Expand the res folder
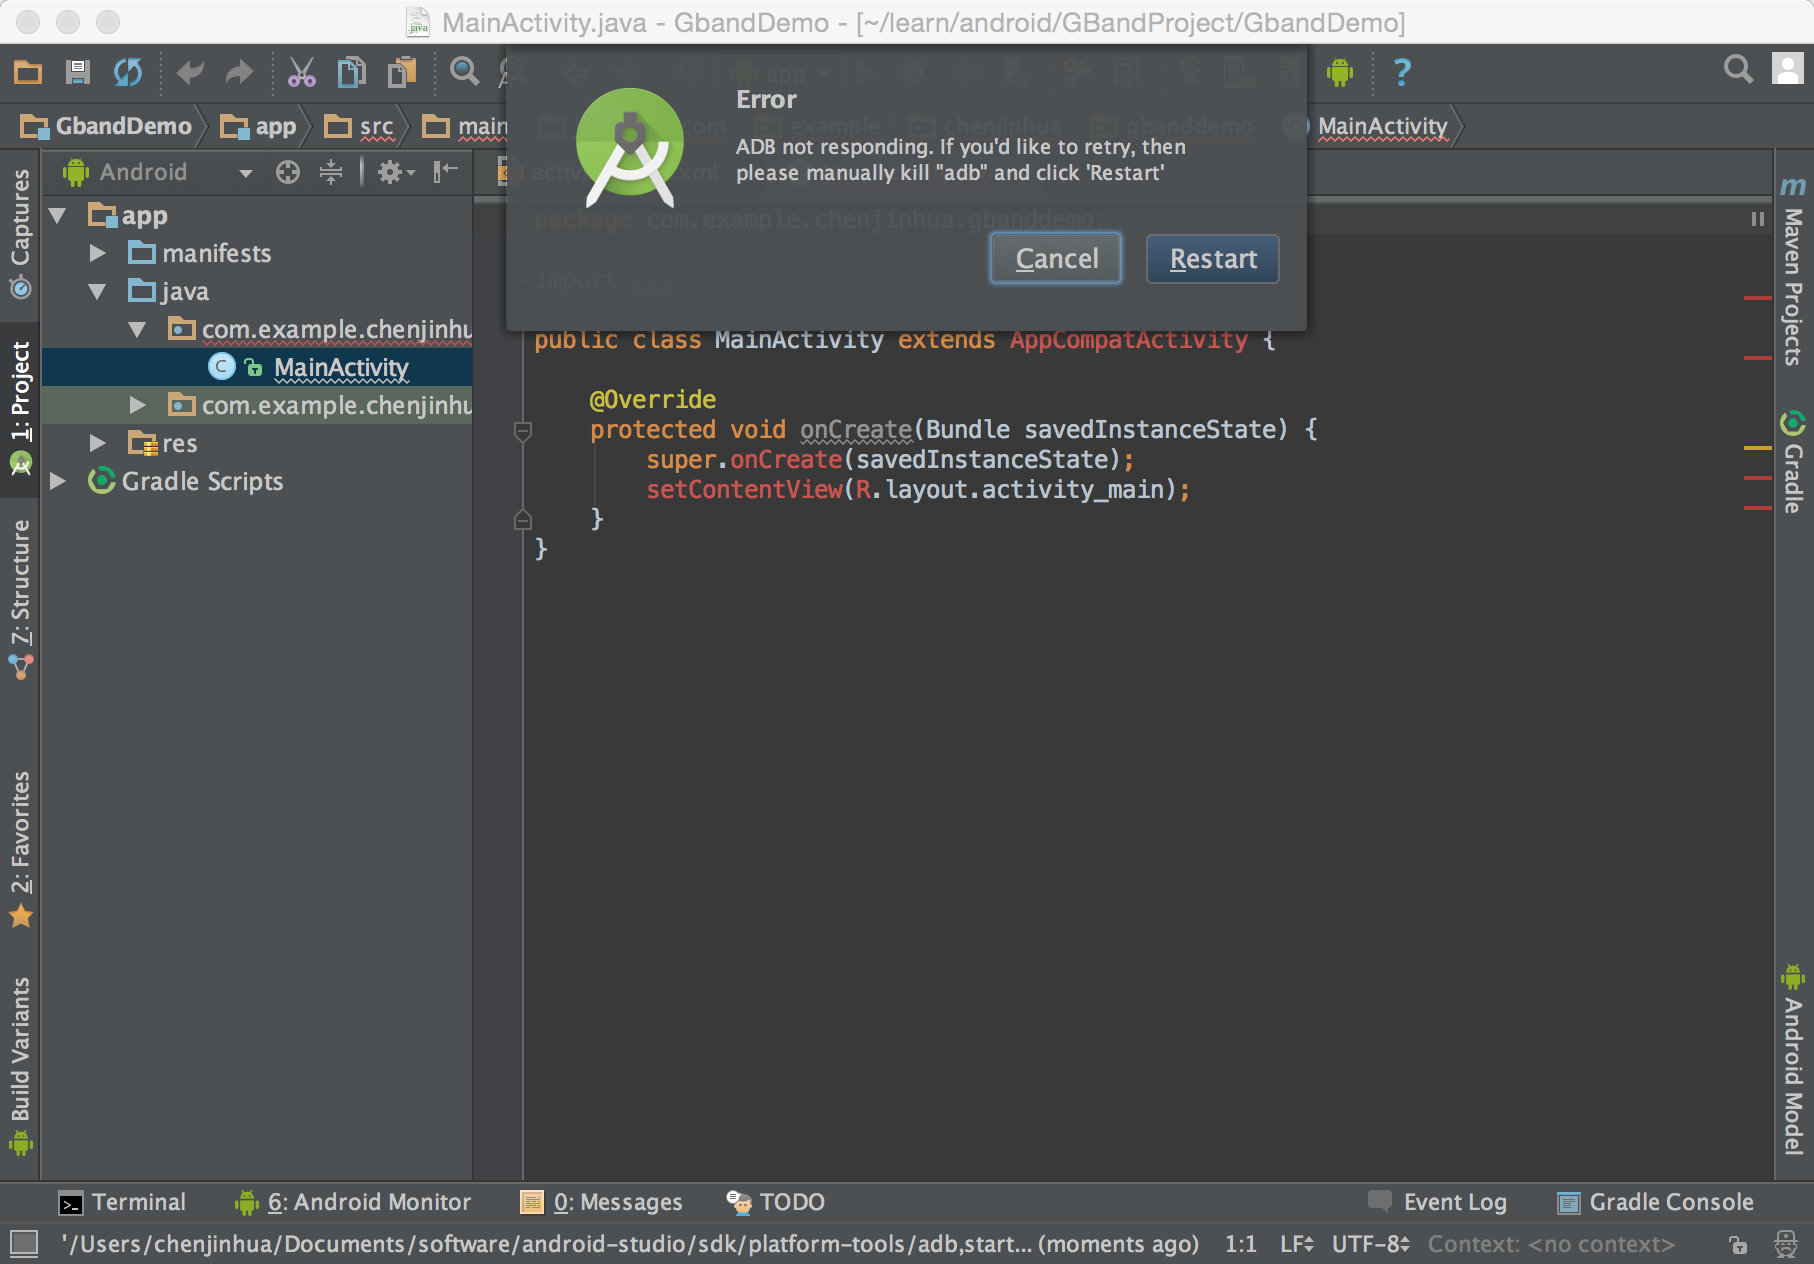This screenshot has height=1264, width=1814. point(97,444)
